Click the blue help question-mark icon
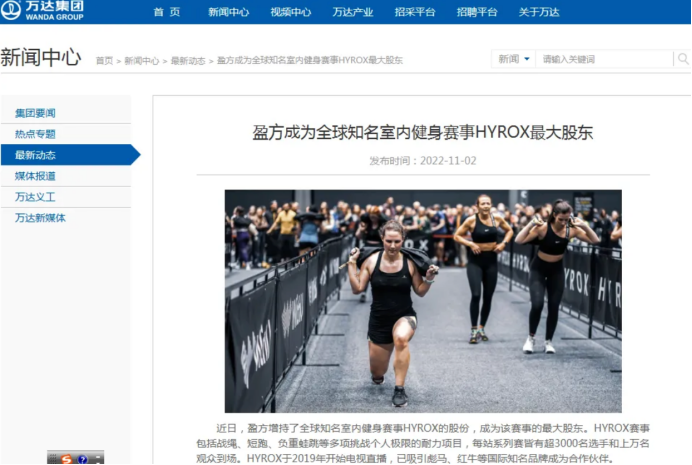The image size is (692, 465). click(83, 460)
